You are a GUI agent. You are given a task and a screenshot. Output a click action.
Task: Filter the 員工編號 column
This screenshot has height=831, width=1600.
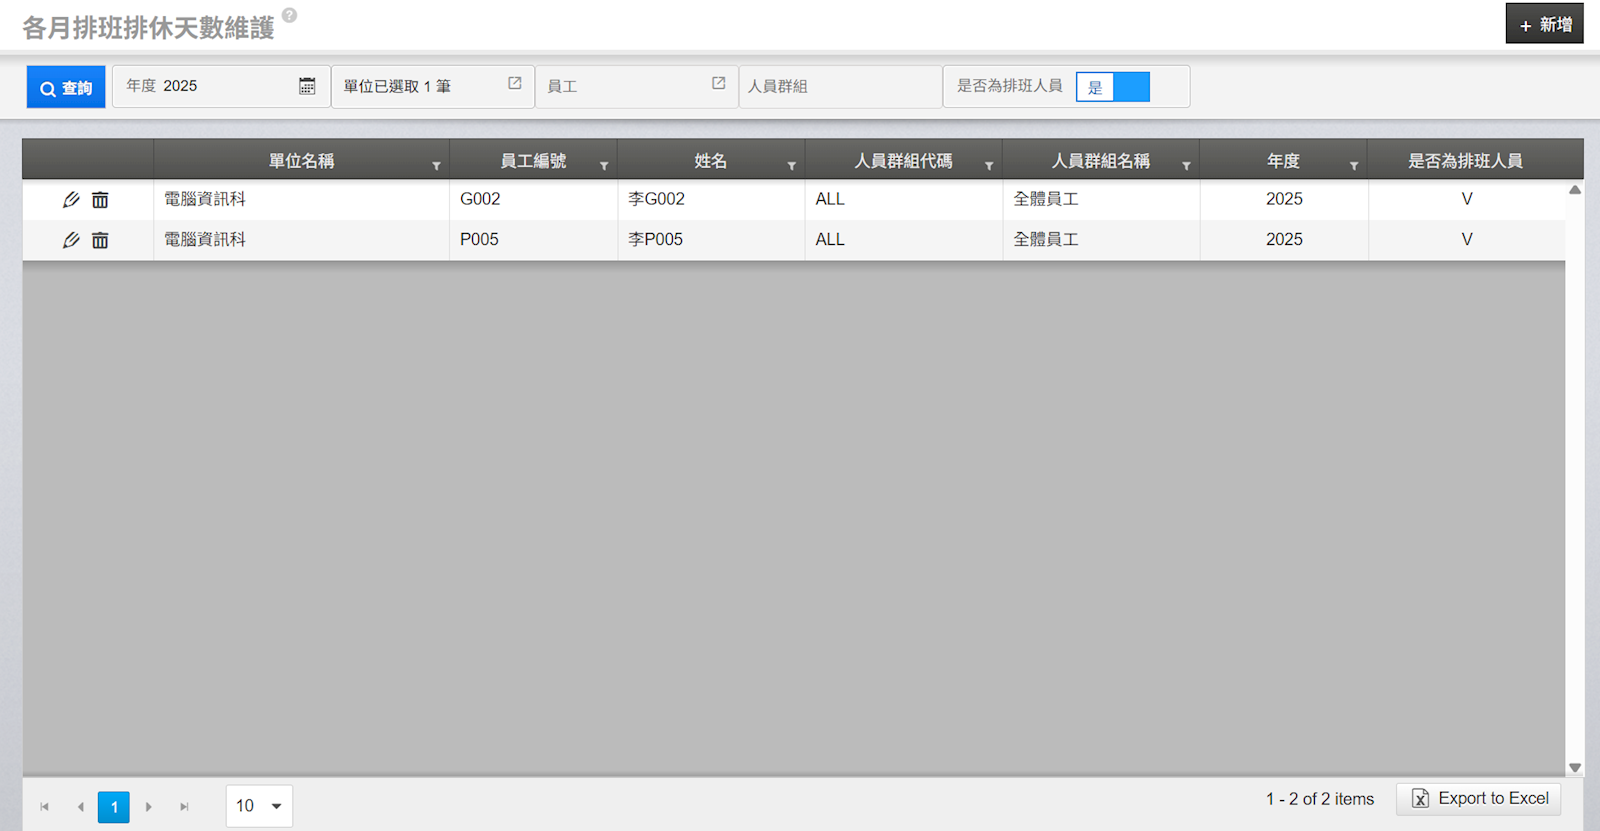pos(604,165)
